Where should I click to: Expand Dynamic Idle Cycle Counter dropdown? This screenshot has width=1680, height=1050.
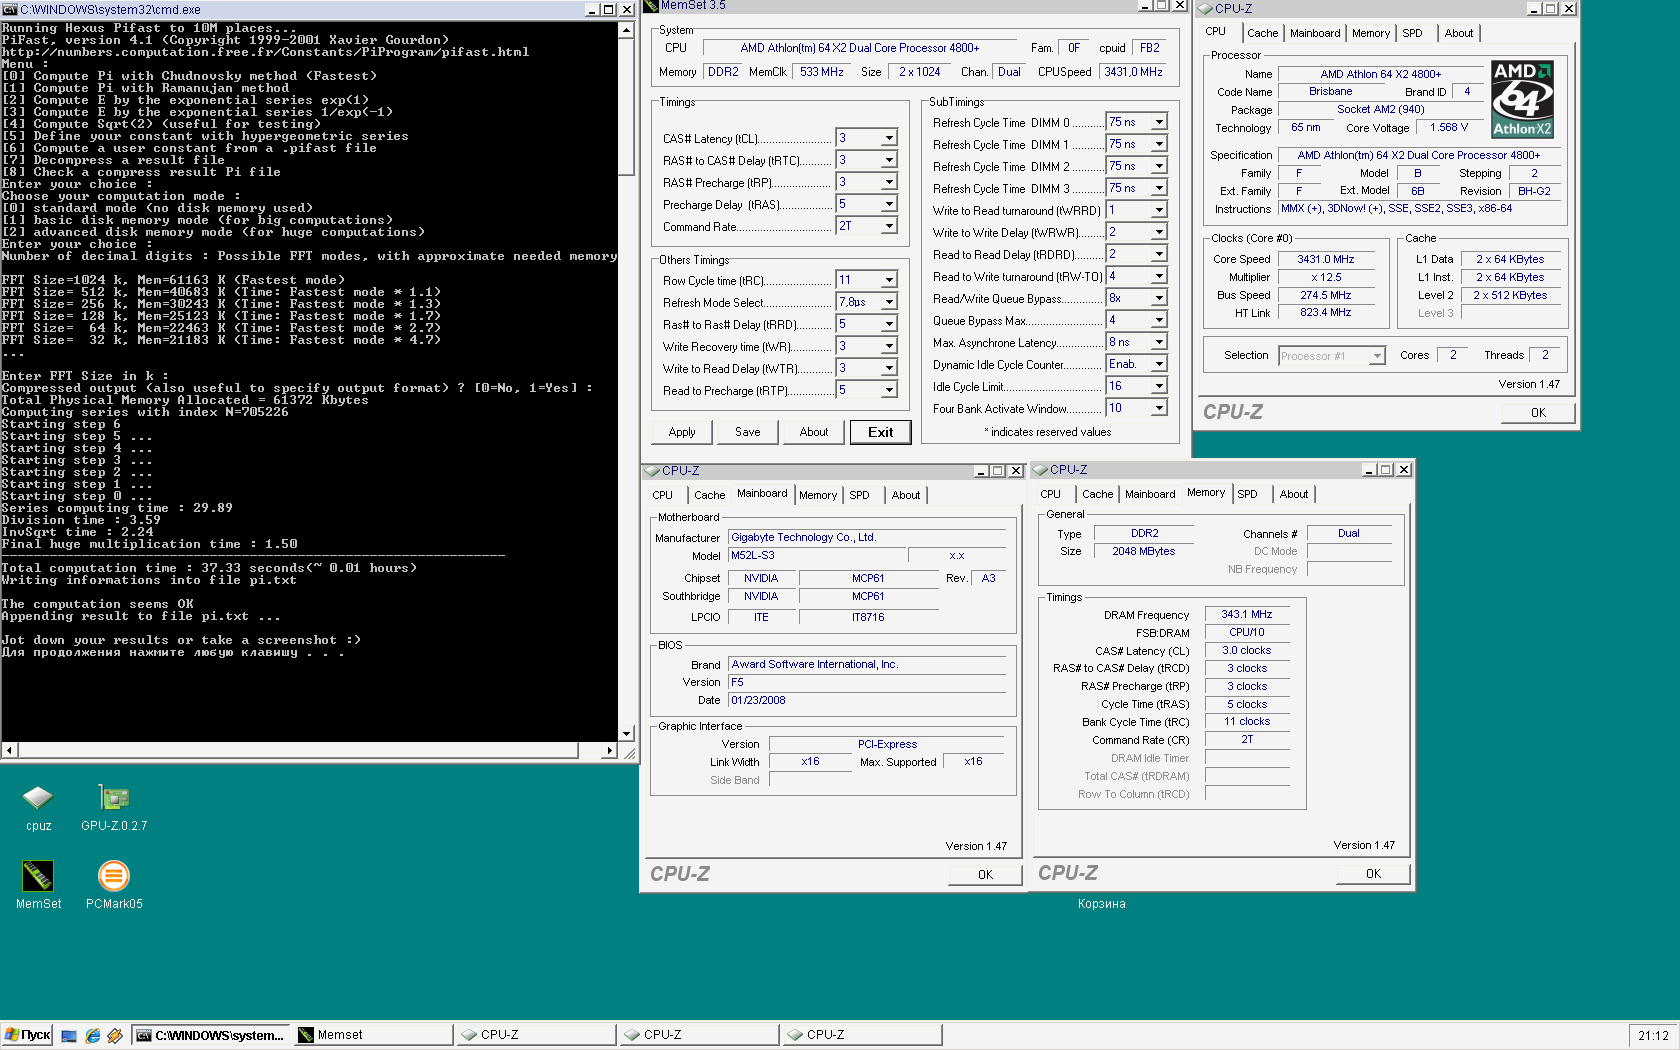coord(1158,364)
